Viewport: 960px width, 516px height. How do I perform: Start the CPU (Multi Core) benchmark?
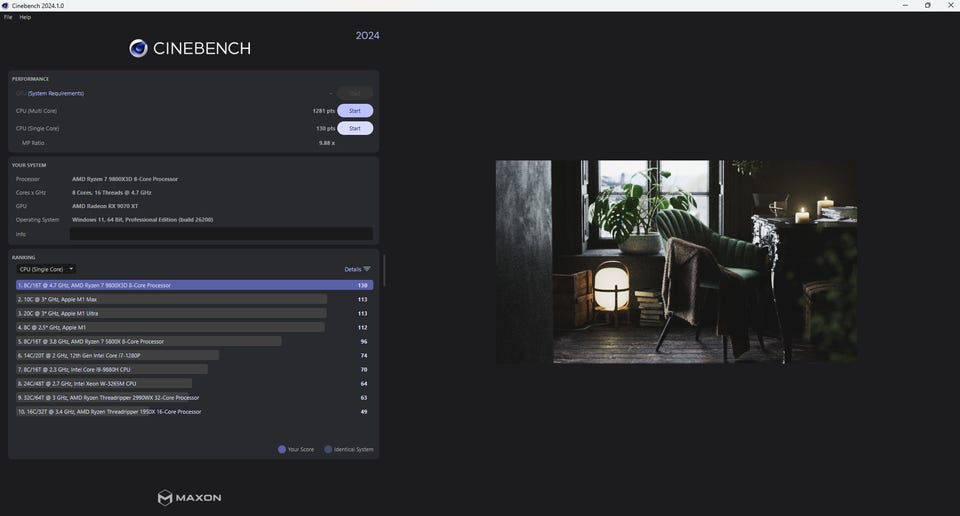coord(354,111)
